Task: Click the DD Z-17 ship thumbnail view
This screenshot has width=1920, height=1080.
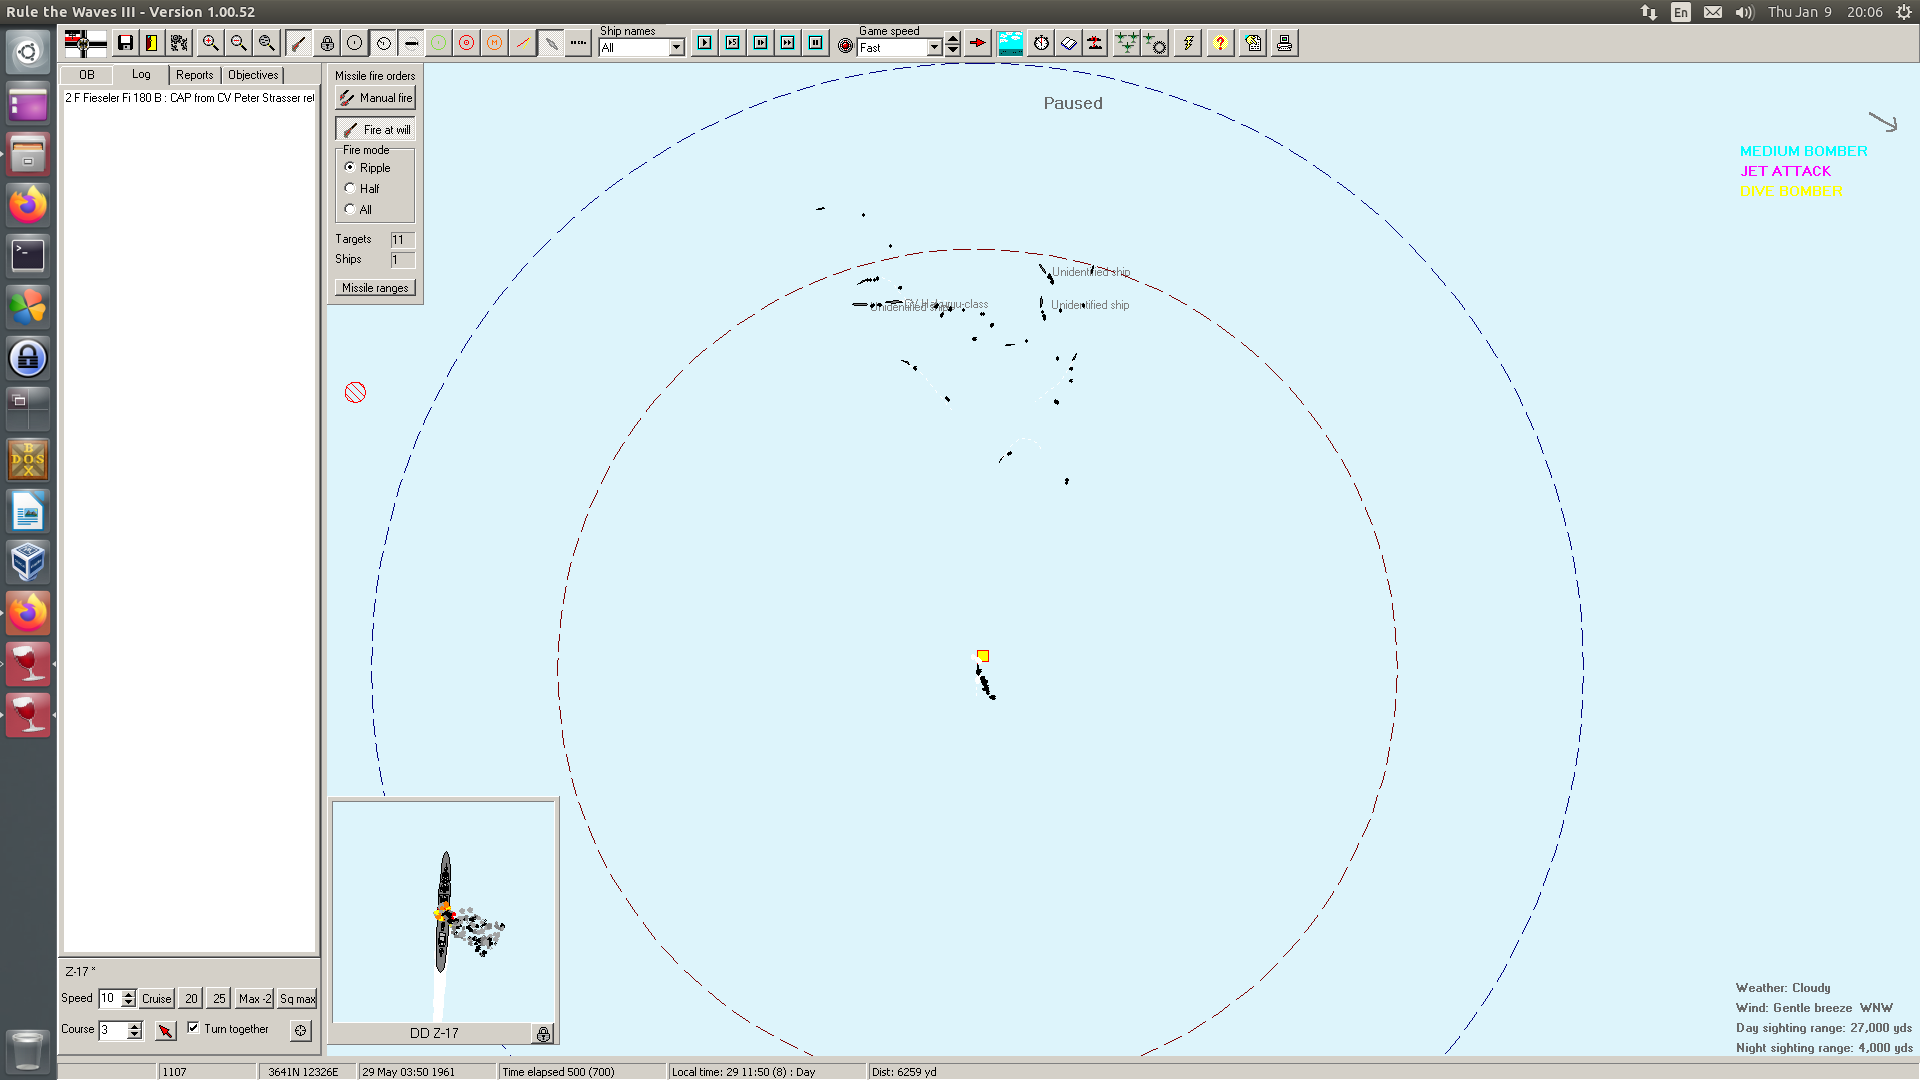Action: click(444, 911)
